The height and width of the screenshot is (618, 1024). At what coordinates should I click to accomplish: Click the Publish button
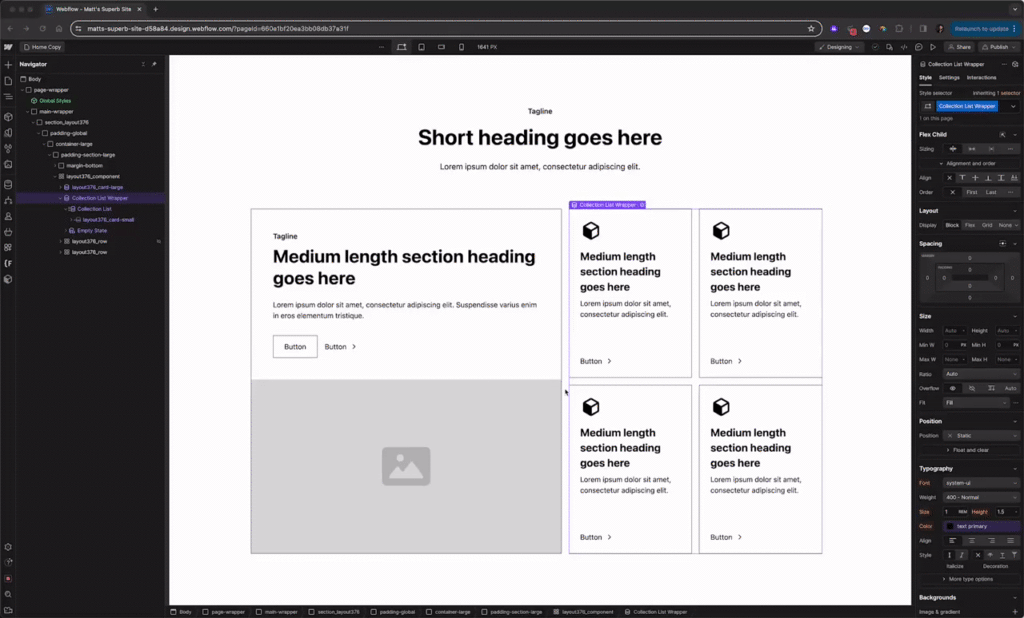click(x=997, y=47)
